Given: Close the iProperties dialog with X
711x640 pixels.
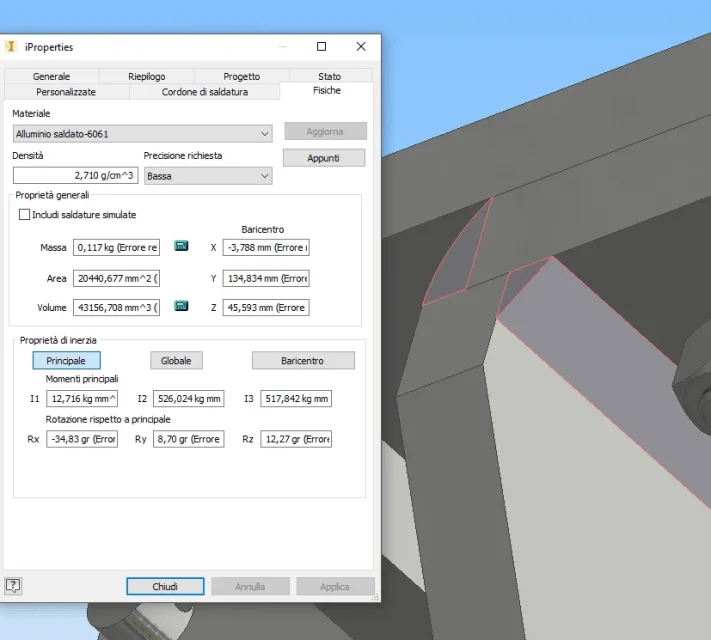Looking at the screenshot, I should tap(361, 46).
